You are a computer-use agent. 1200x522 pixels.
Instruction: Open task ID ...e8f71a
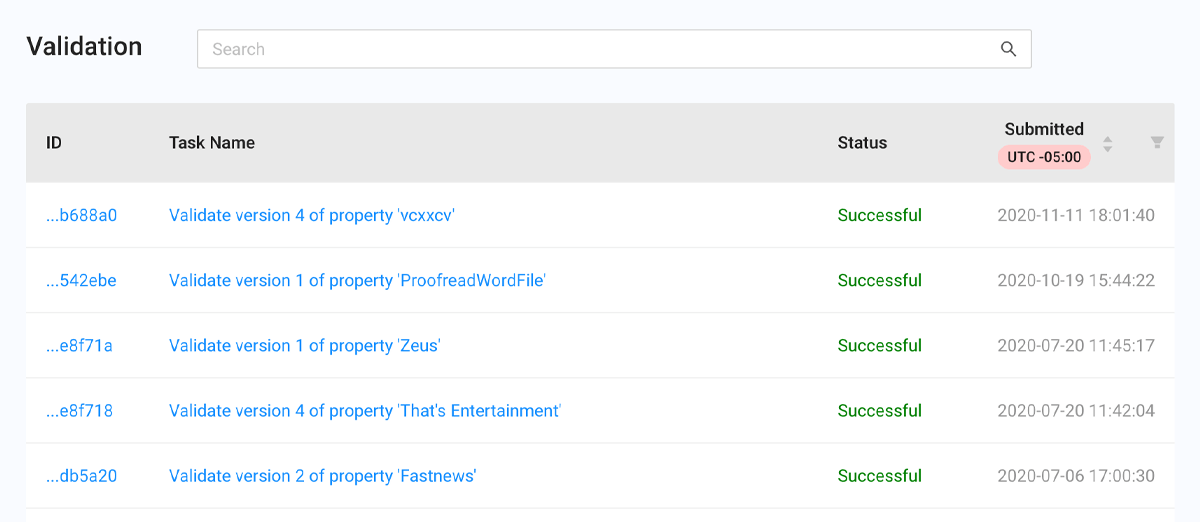[79, 345]
